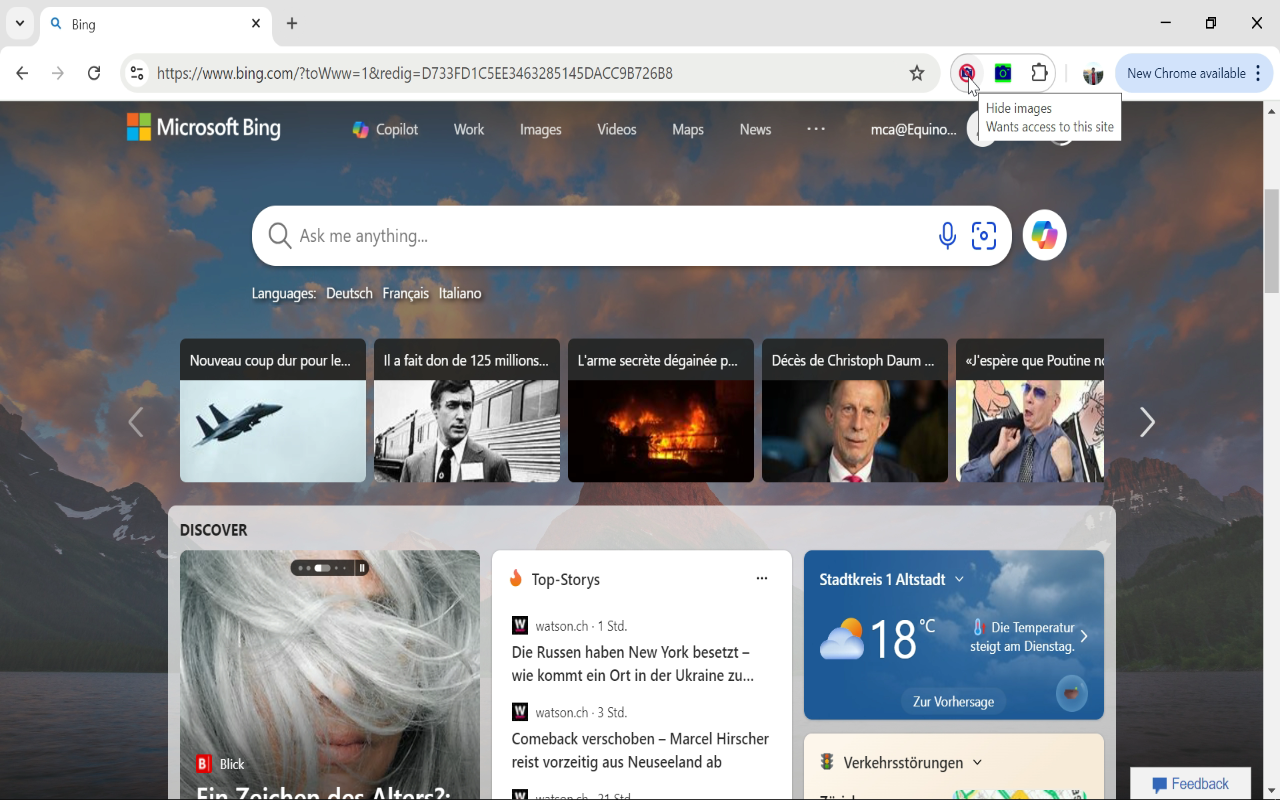
Task: Open site permission settings in the address bar
Action: (135, 72)
